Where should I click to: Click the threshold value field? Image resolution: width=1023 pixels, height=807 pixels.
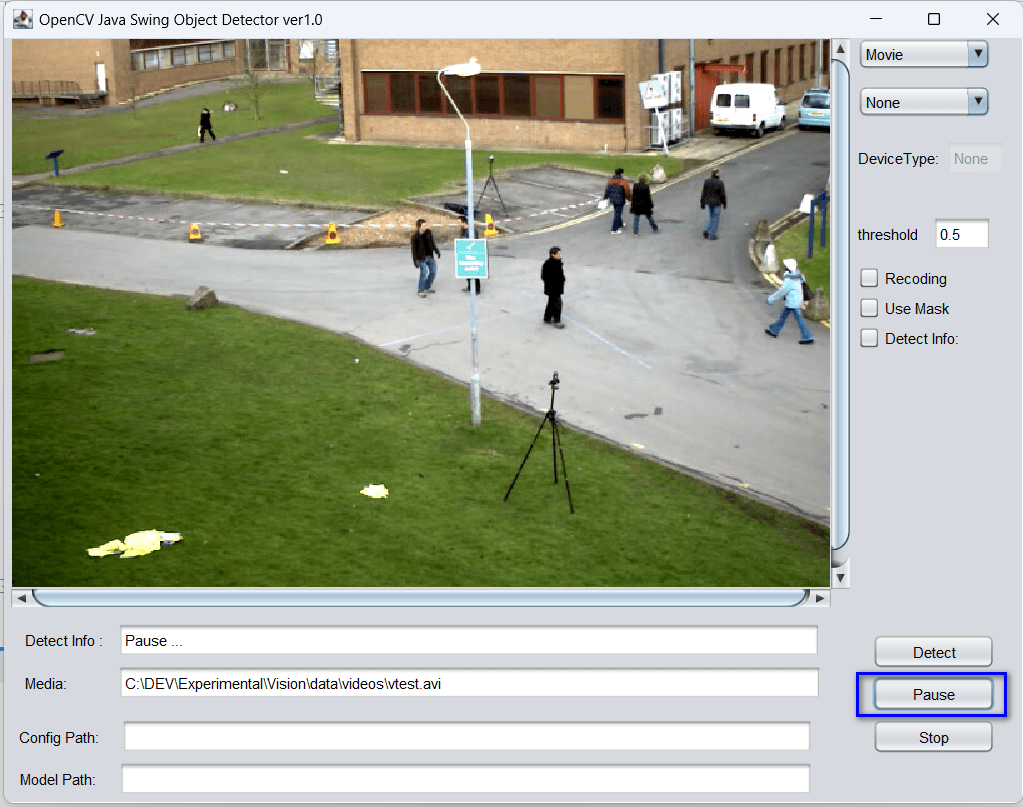(962, 235)
